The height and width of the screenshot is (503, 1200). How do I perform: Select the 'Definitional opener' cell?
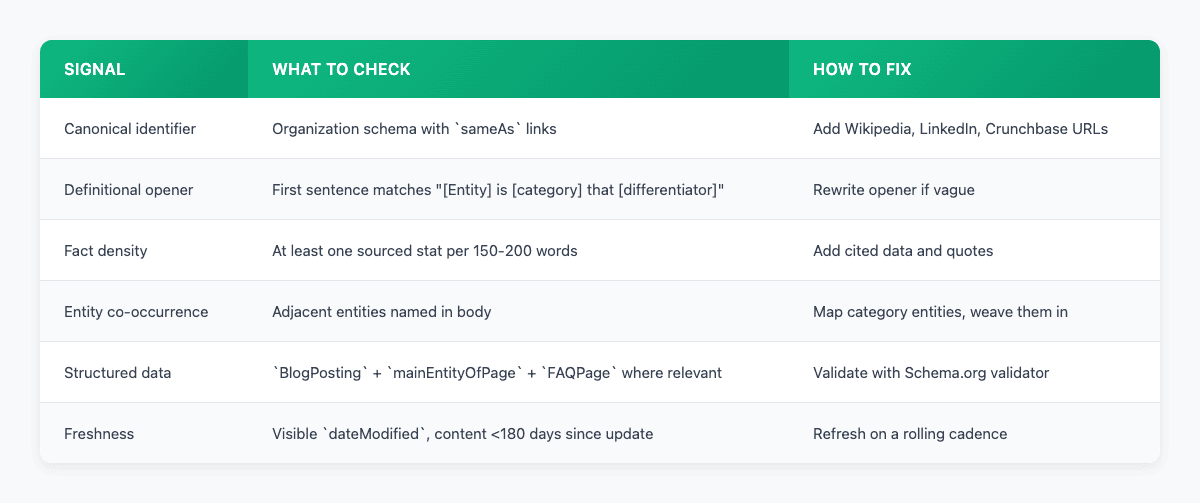(x=144, y=189)
